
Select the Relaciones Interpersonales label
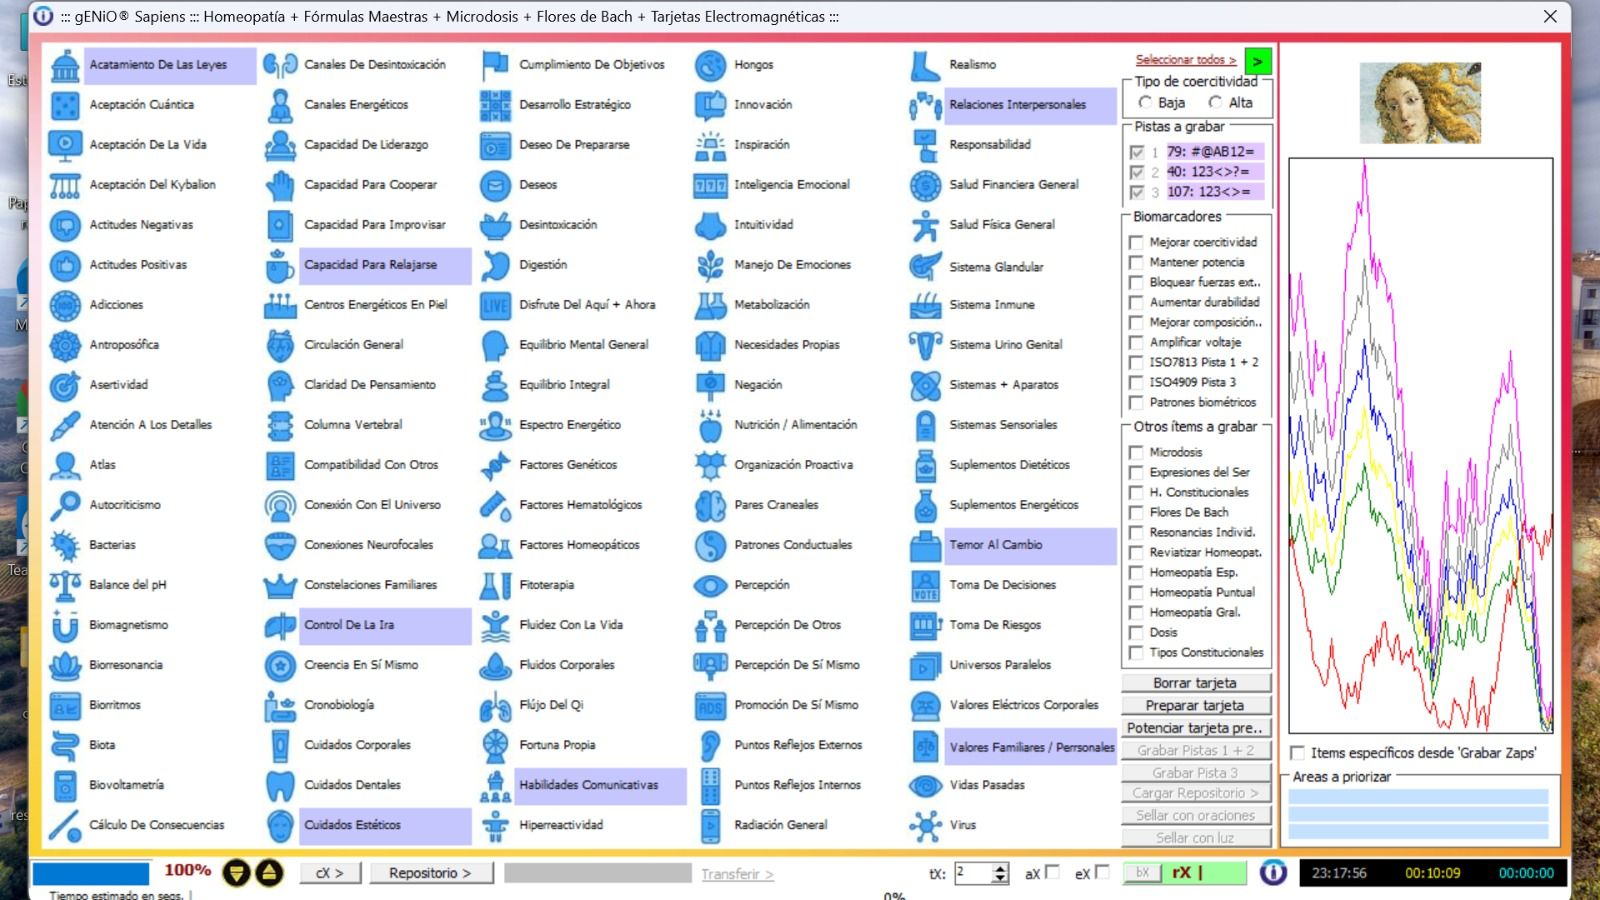[1030, 105]
